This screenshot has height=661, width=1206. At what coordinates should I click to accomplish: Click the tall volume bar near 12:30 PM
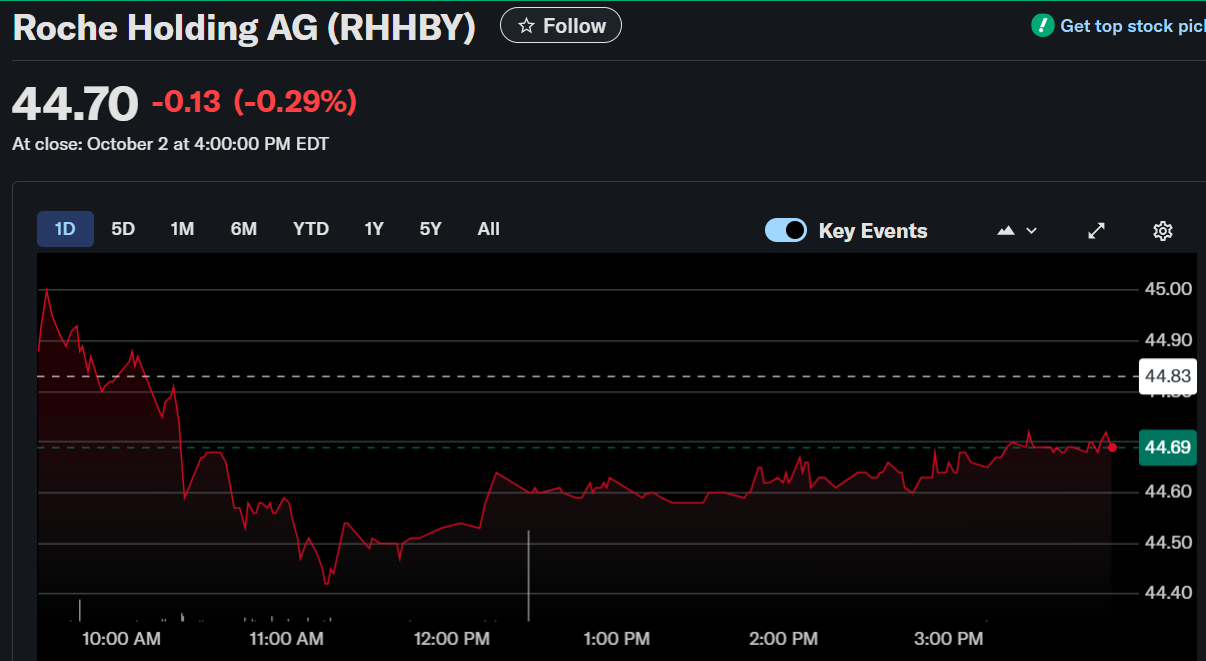pyautogui.click(x=528, y=576)
